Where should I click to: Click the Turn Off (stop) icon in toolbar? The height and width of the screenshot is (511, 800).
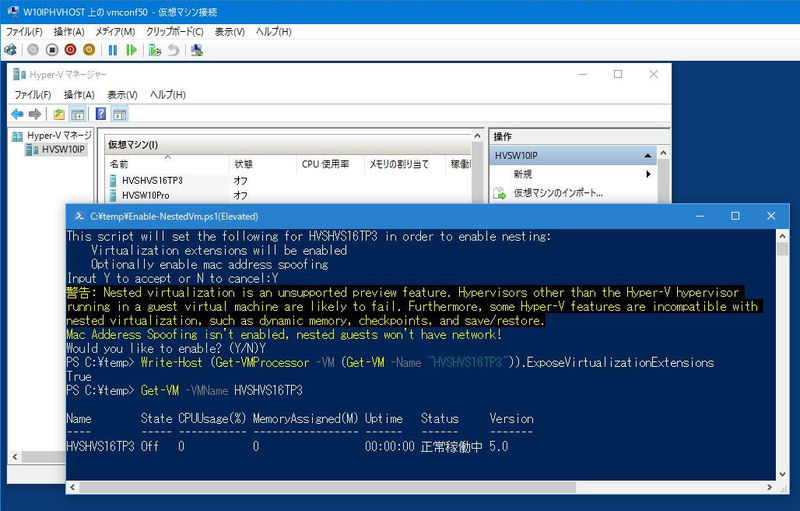pyautogui.click(x=52, y=50)
